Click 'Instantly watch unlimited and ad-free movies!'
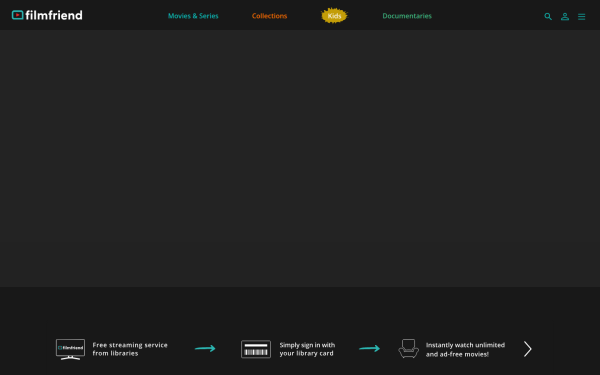Viewport: 600px width, 375px height. 465,349
